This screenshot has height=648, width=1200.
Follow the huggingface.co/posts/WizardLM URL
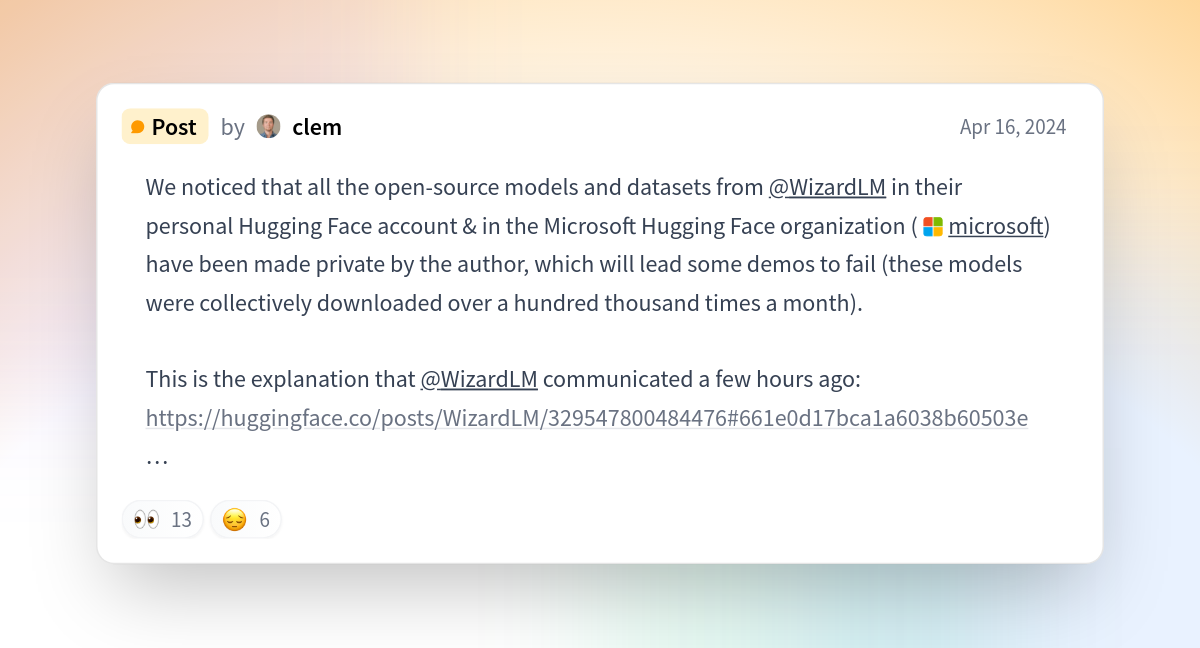(587, 418)
